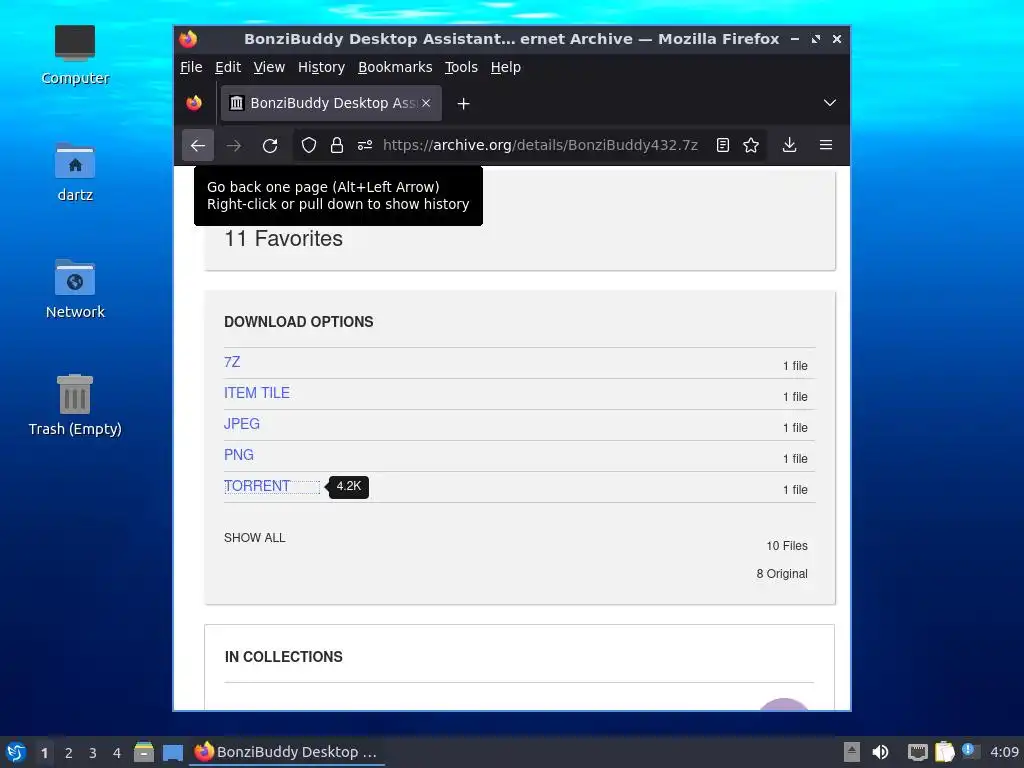Select the BonziBuddy Desktop Assistant tab

tap(331, 103)
